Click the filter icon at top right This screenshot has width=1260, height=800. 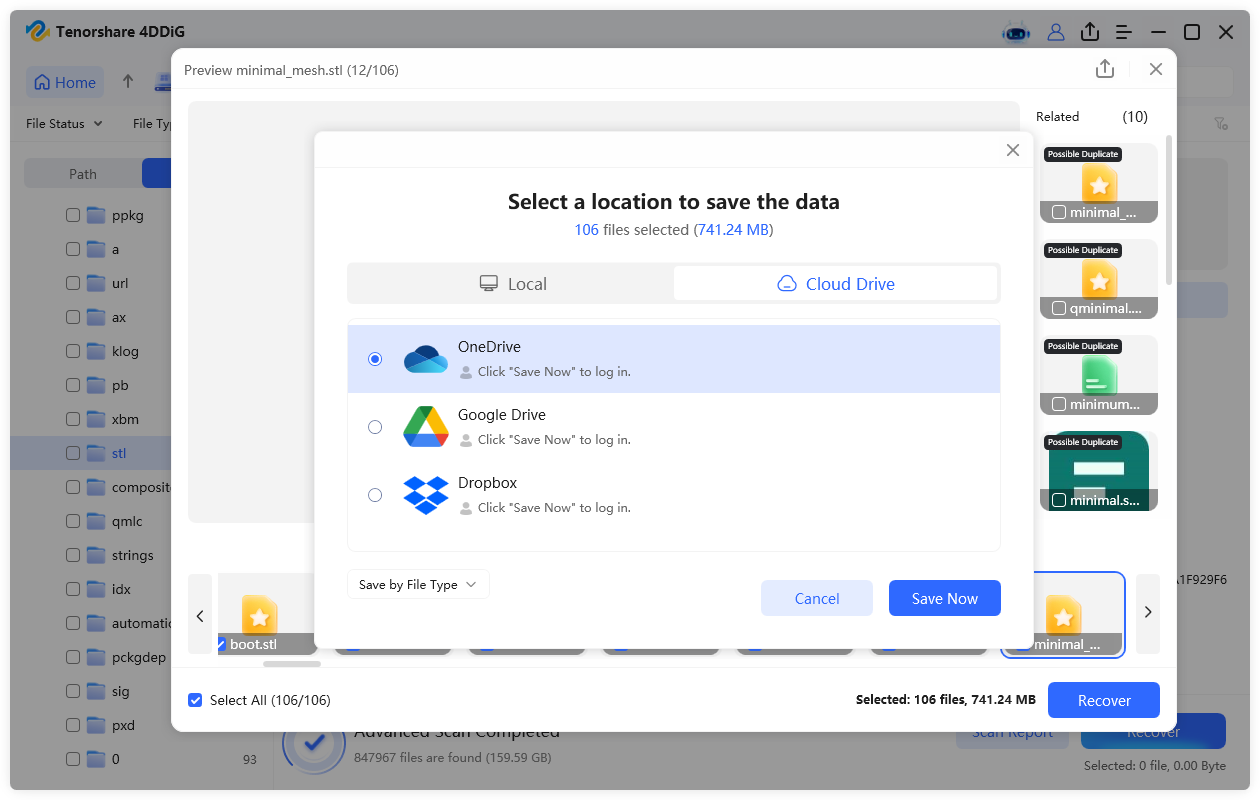(x=1221, y=124)
